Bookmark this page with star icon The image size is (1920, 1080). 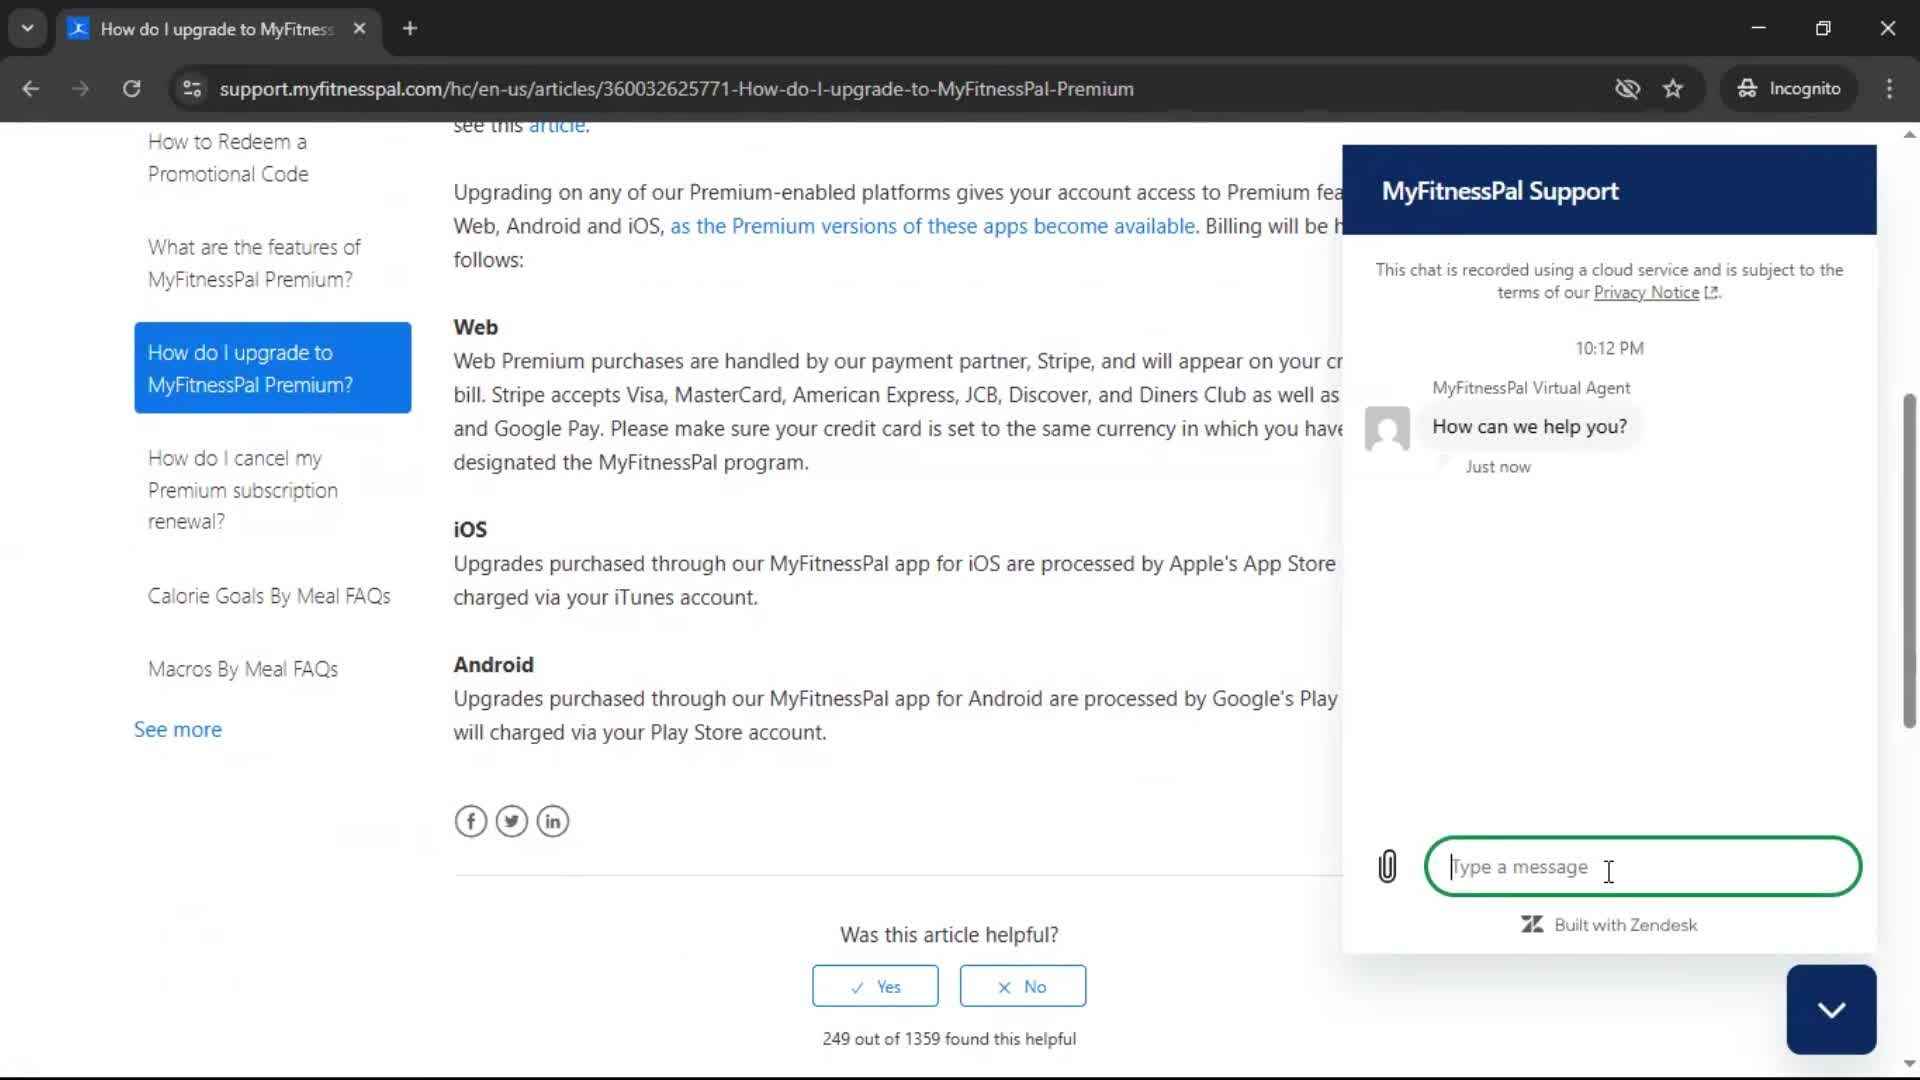pyautogui.click(x=1673, y=89)
